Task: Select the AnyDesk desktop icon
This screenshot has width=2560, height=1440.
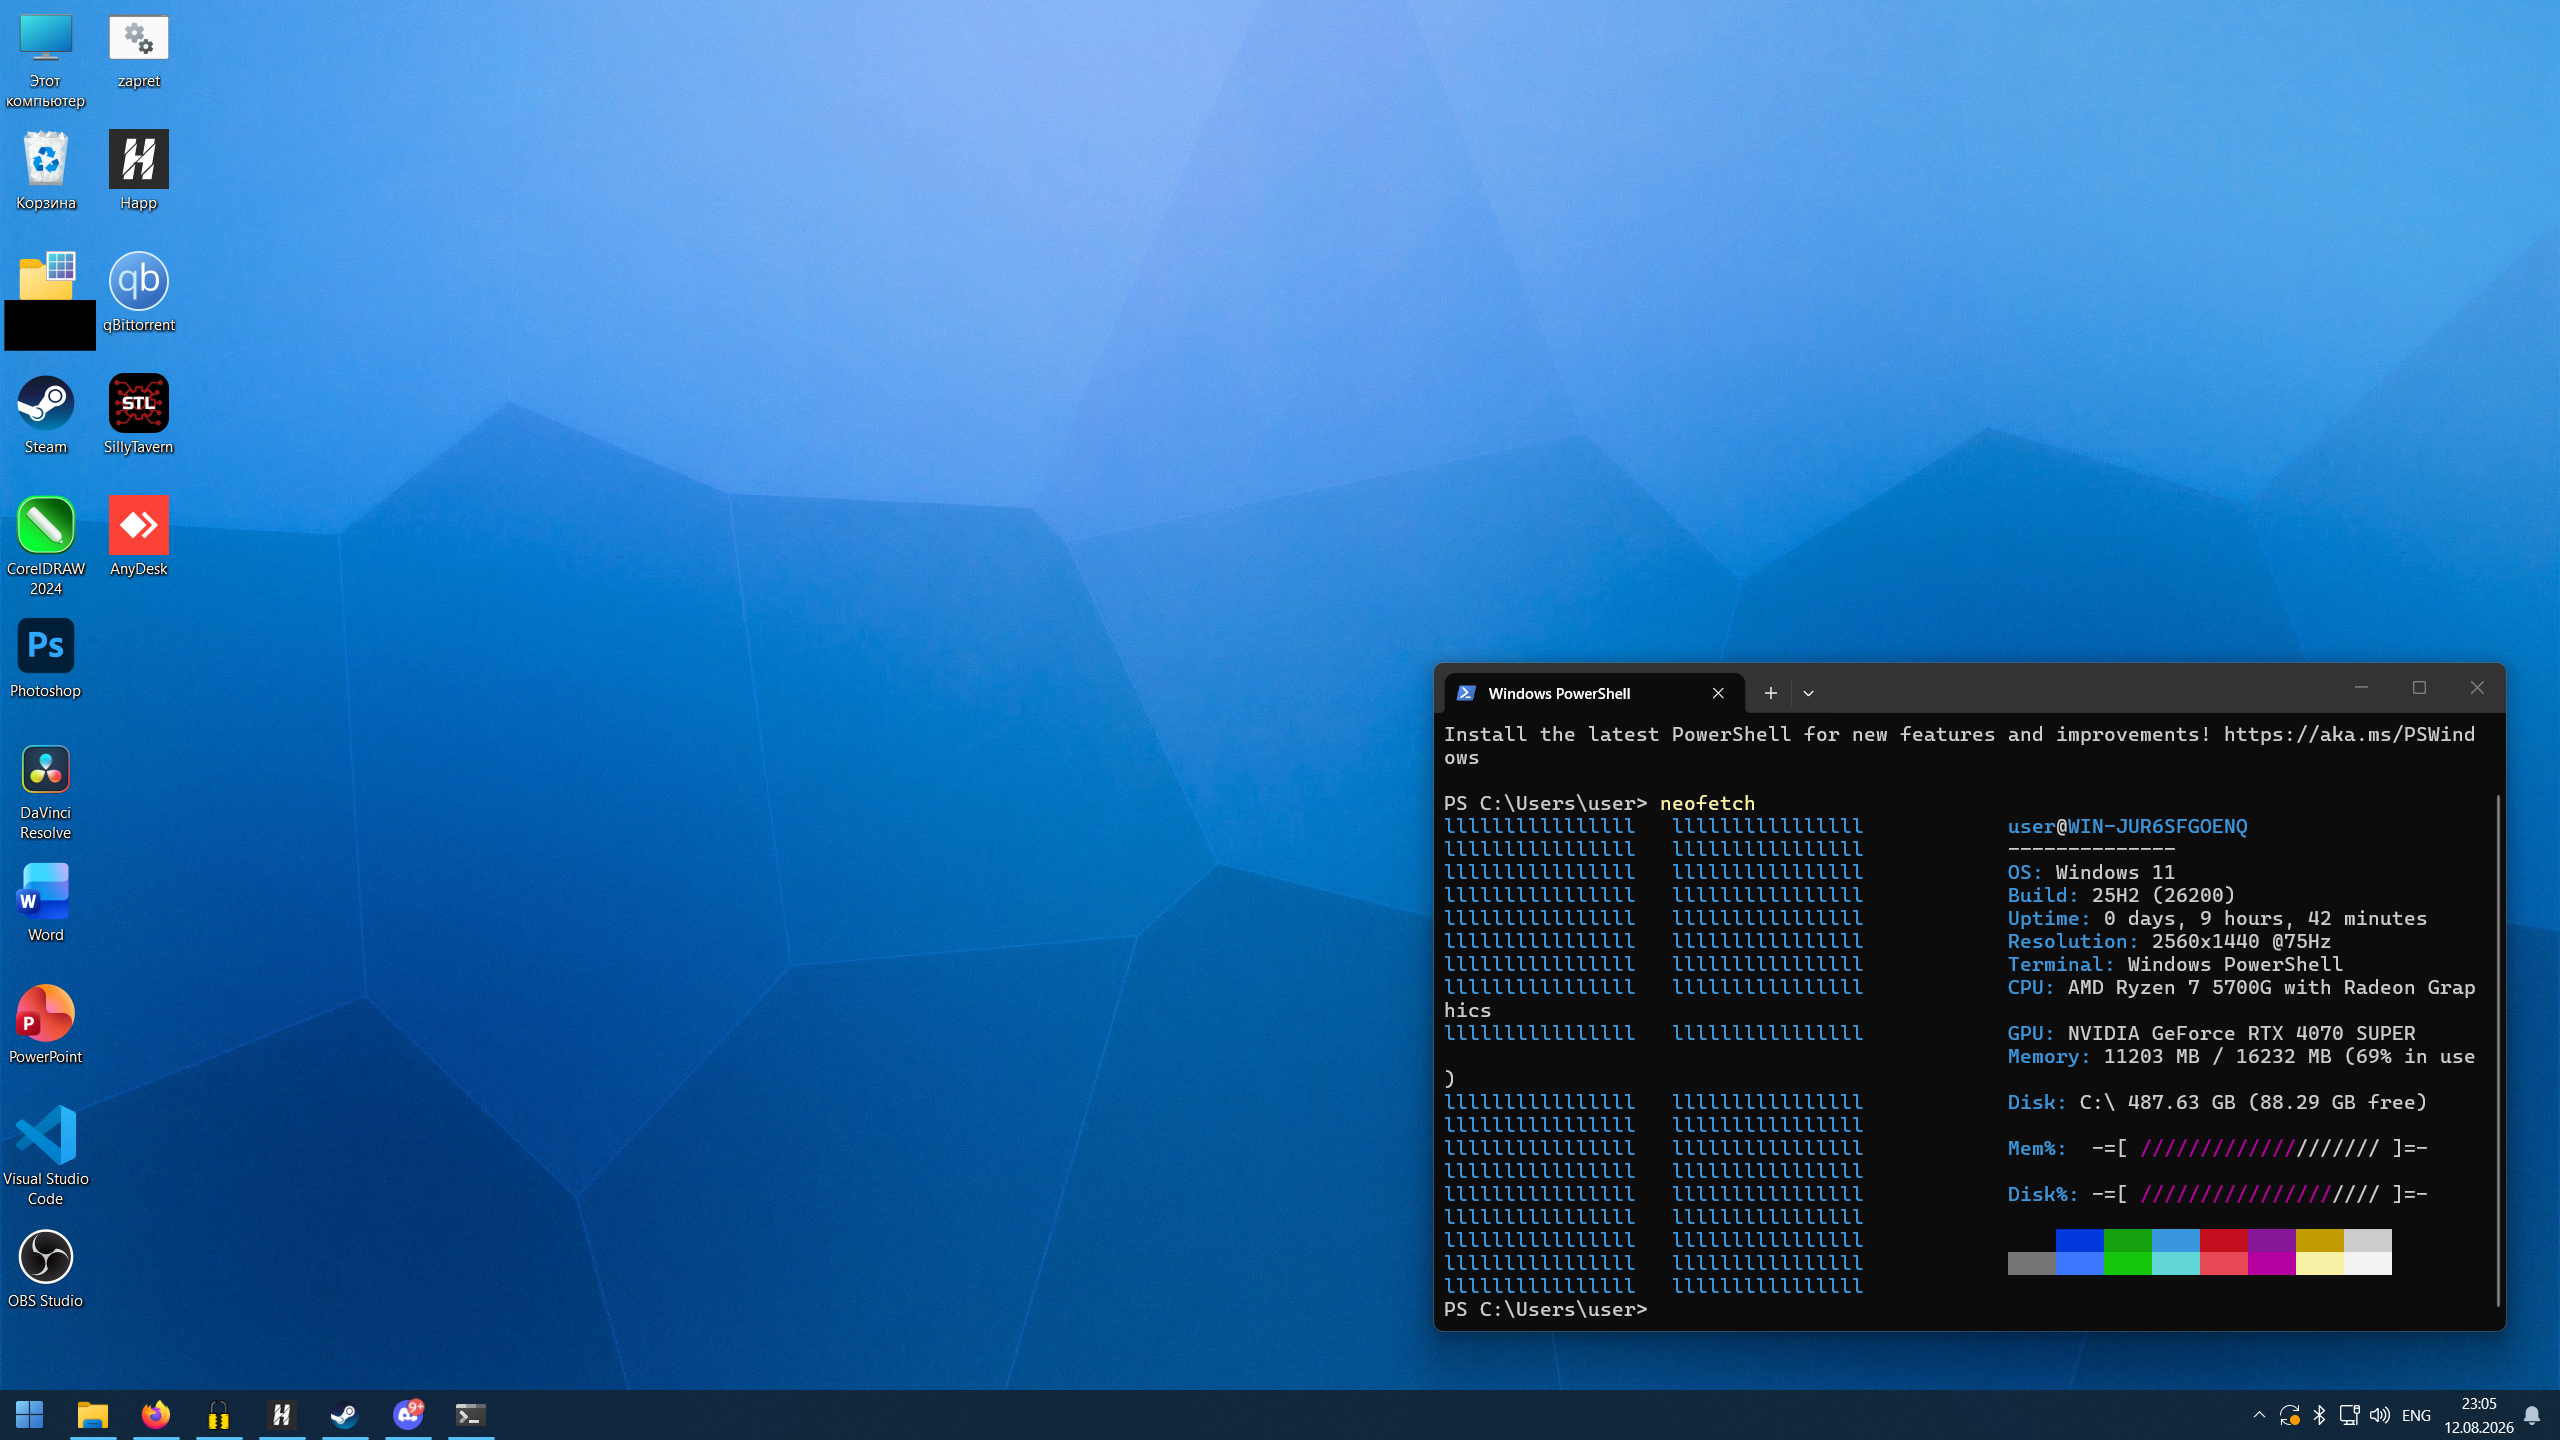Action: pos(138,536)
